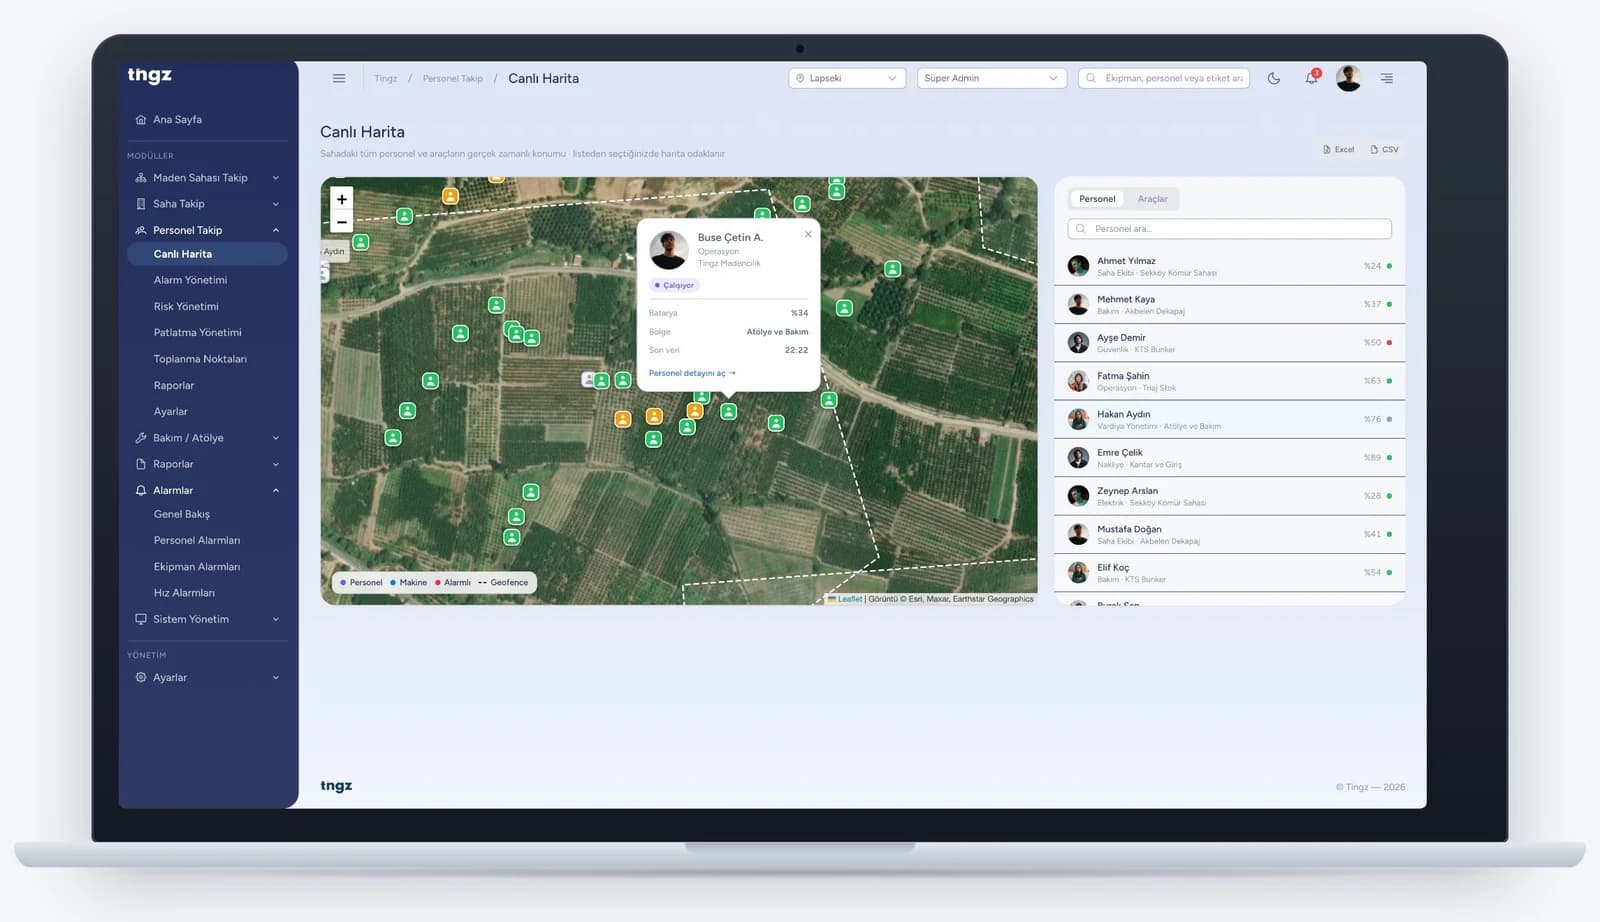This screenshot has width=1600, height=922.
Task: Open Toplanma Noktaları in the sidebar
Action: [x=200, y=359]
